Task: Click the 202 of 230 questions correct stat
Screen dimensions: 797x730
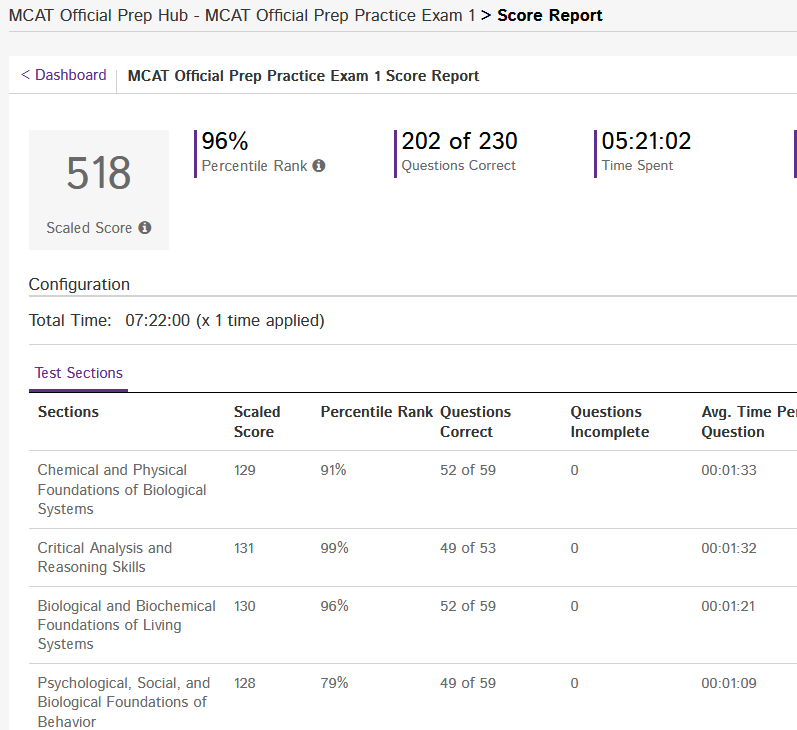Action: (x=459, y=142)
